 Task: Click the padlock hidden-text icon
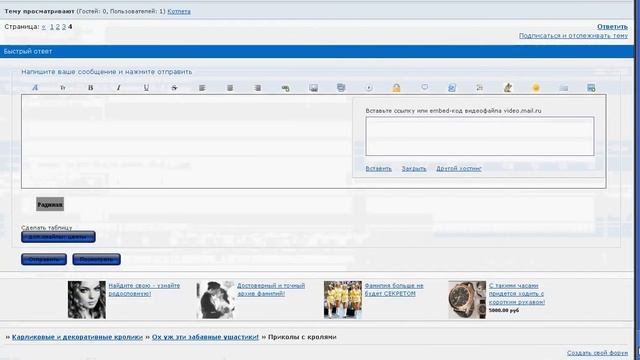[396, 87]
